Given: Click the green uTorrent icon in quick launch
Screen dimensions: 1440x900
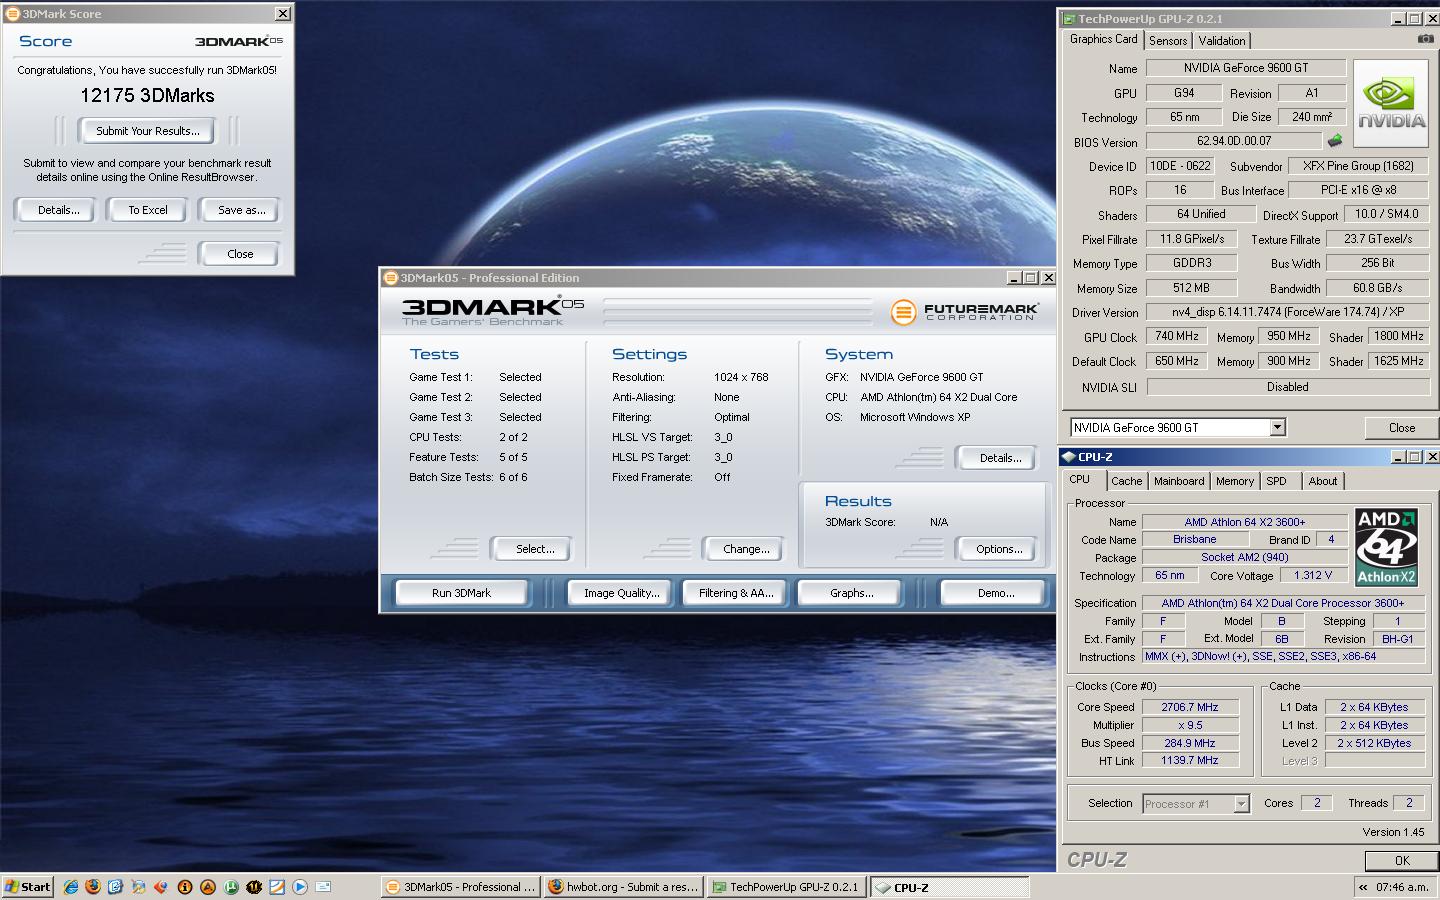Looking at the screenshot, I should point(231,887).
